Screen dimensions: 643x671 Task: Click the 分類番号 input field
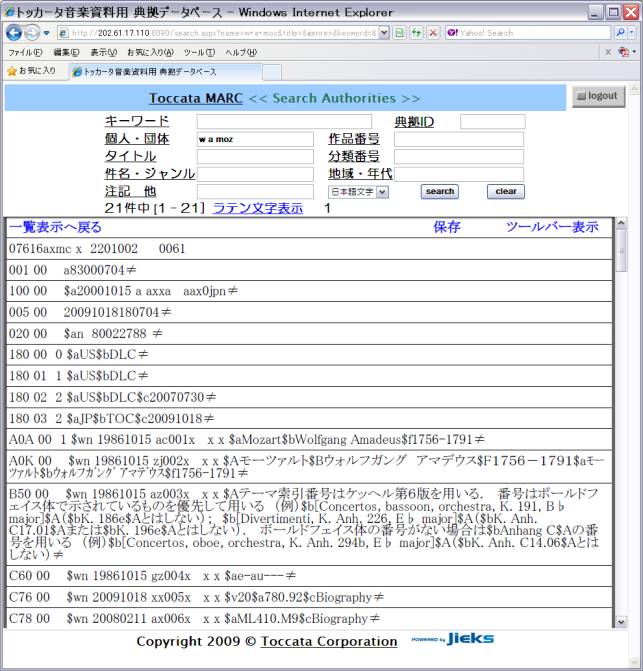(459, 157)
